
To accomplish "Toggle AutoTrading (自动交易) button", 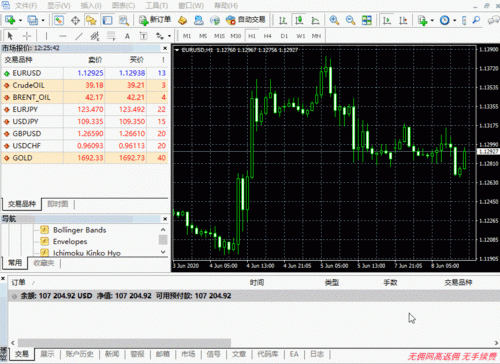I will coord(246,20).
